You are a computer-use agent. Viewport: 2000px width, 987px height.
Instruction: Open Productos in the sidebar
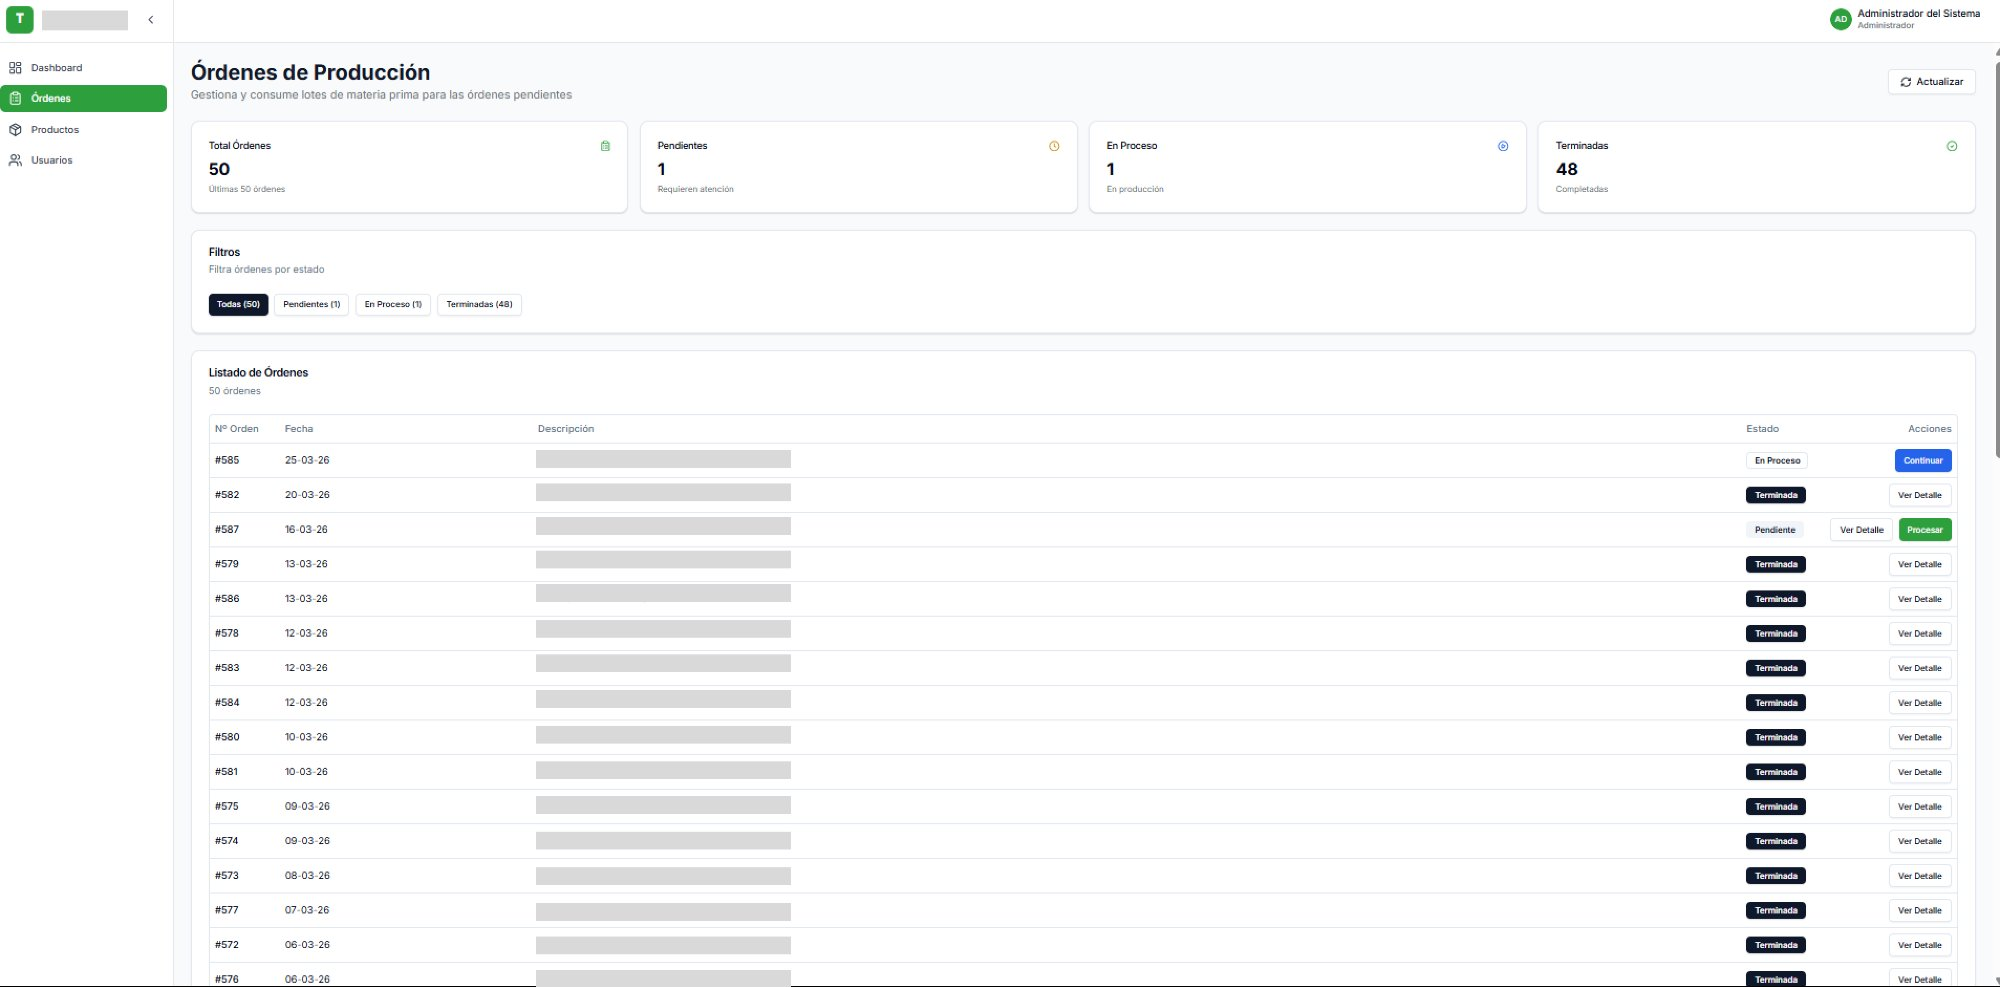pos(55,130)
